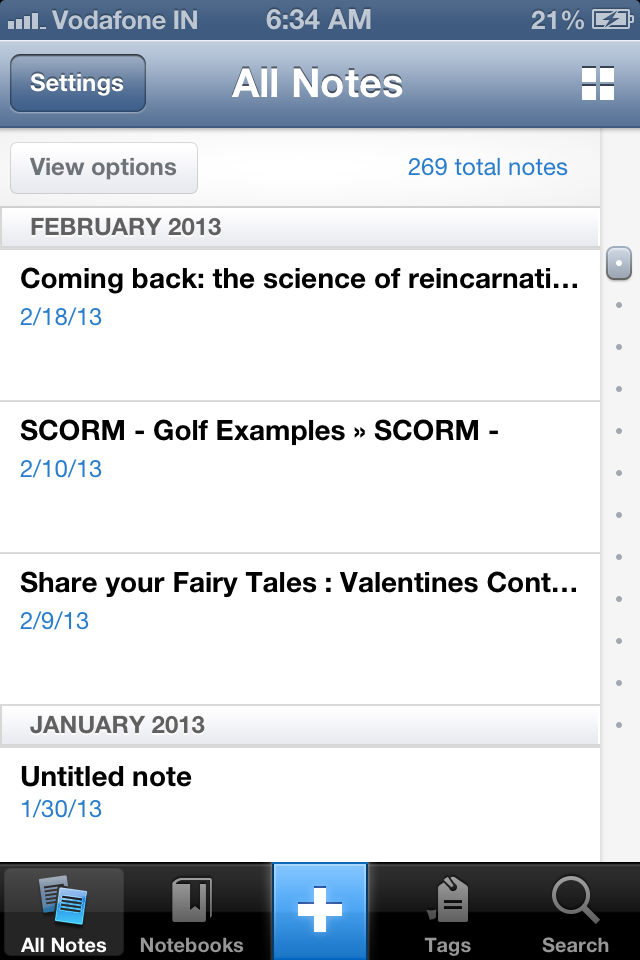Switch to grid view icon
The width and height of the screenshot is (640, 960).
click(x=597, y=83)
